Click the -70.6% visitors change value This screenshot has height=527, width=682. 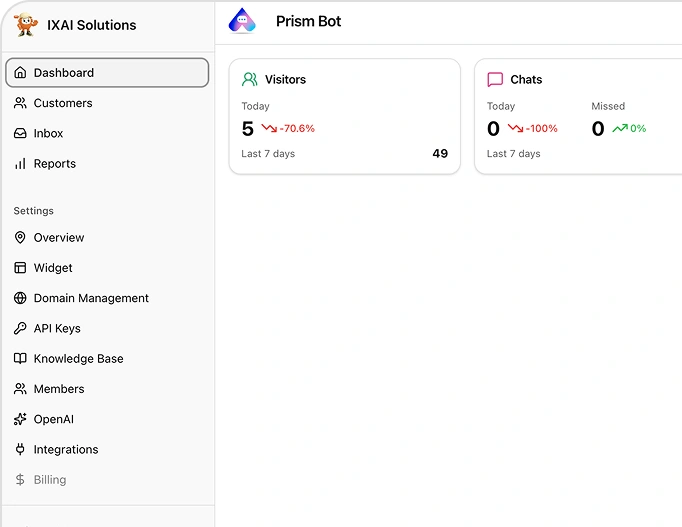click(297, 128)
